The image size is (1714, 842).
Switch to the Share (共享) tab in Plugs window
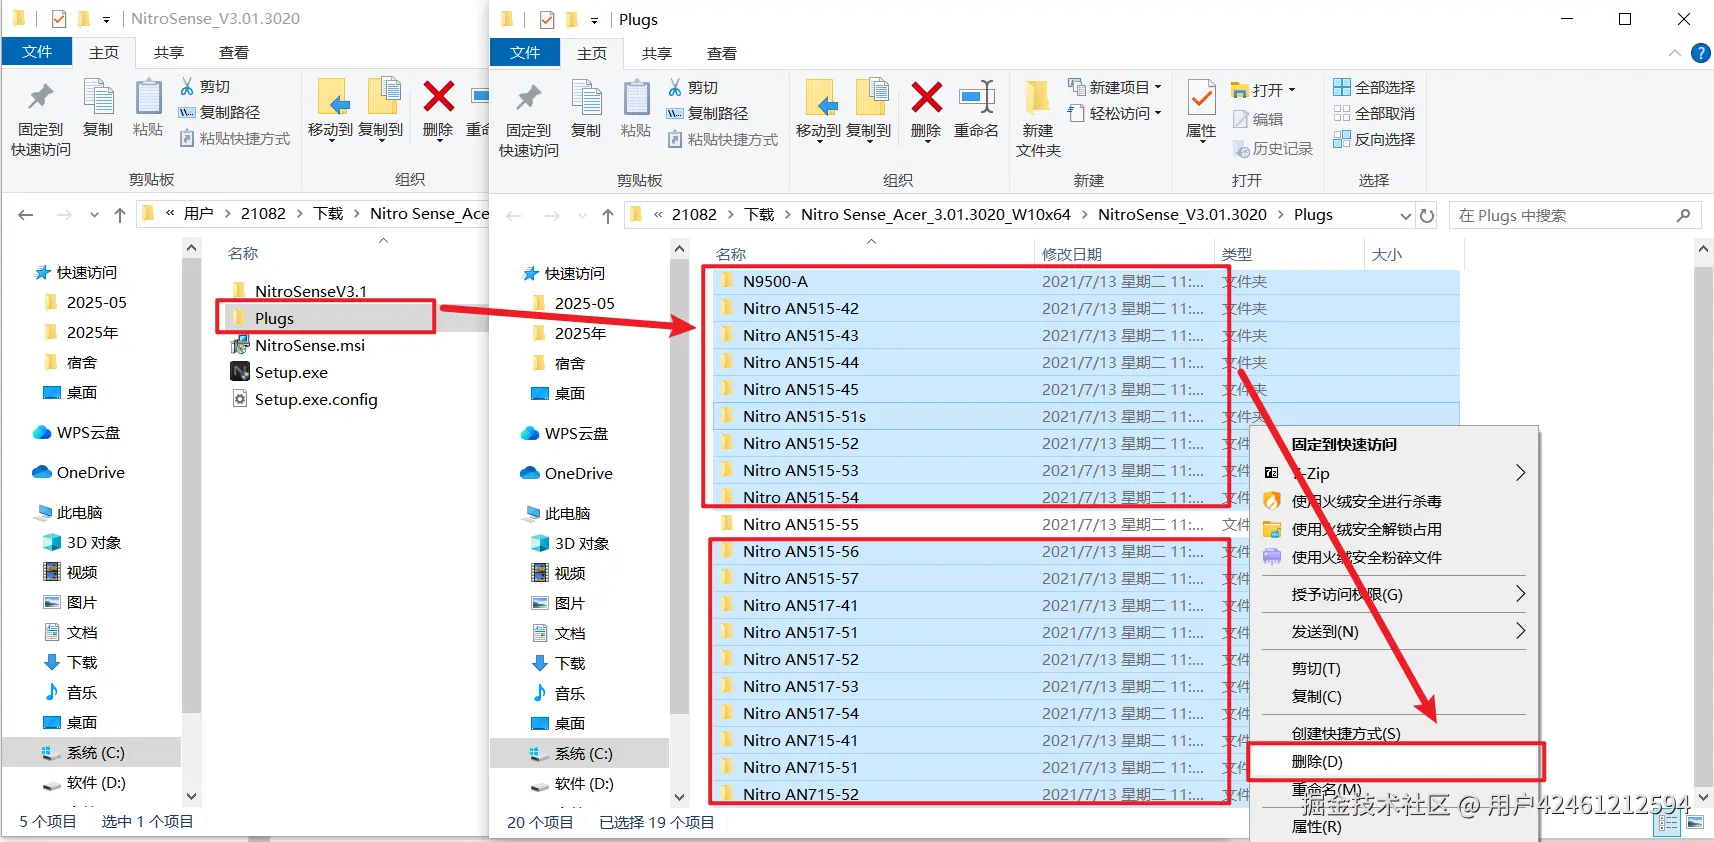point(657,53)
